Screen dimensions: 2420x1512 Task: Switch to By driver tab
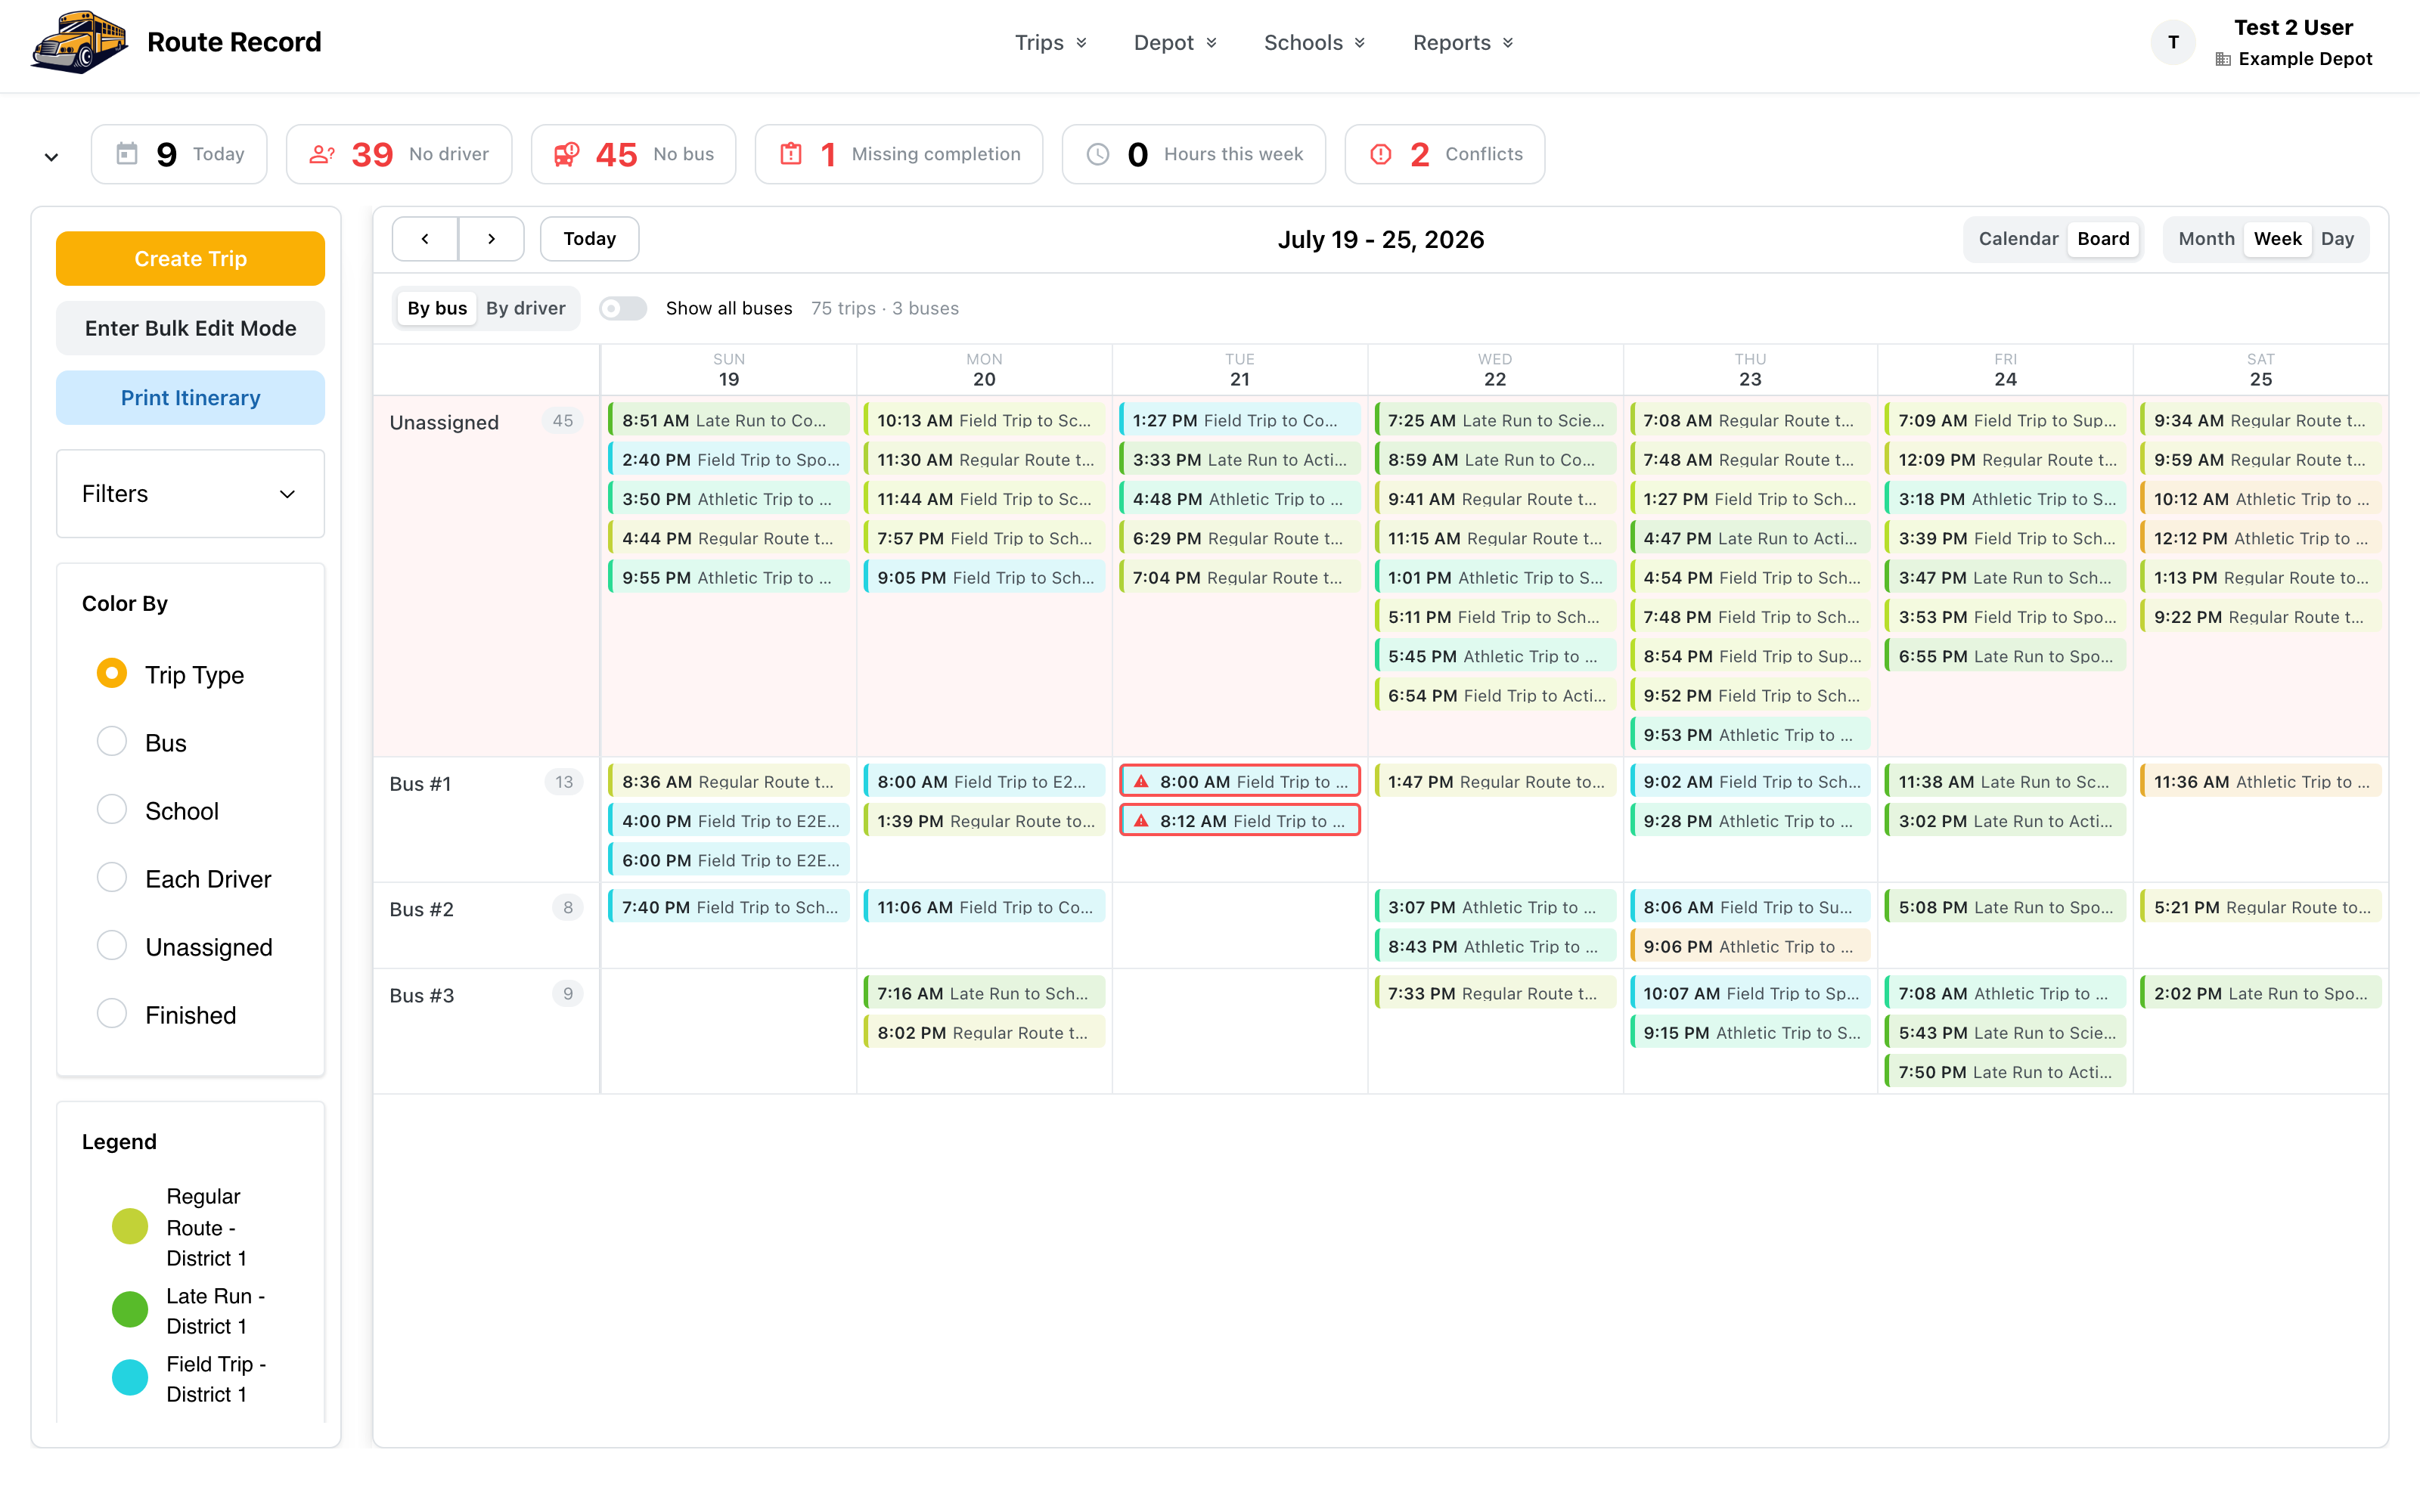526,308
